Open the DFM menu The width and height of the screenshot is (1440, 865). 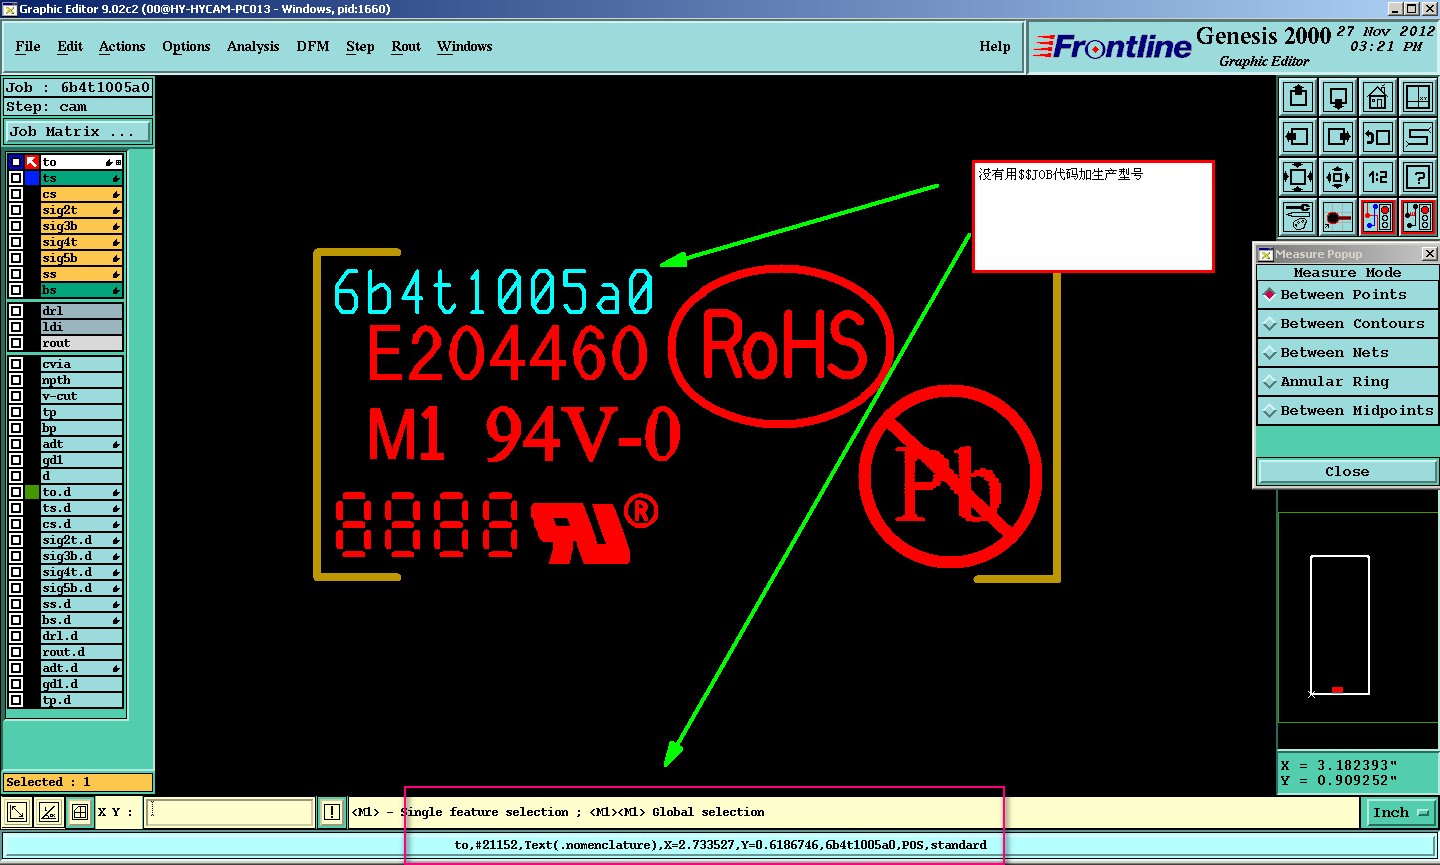pos(313,47)
